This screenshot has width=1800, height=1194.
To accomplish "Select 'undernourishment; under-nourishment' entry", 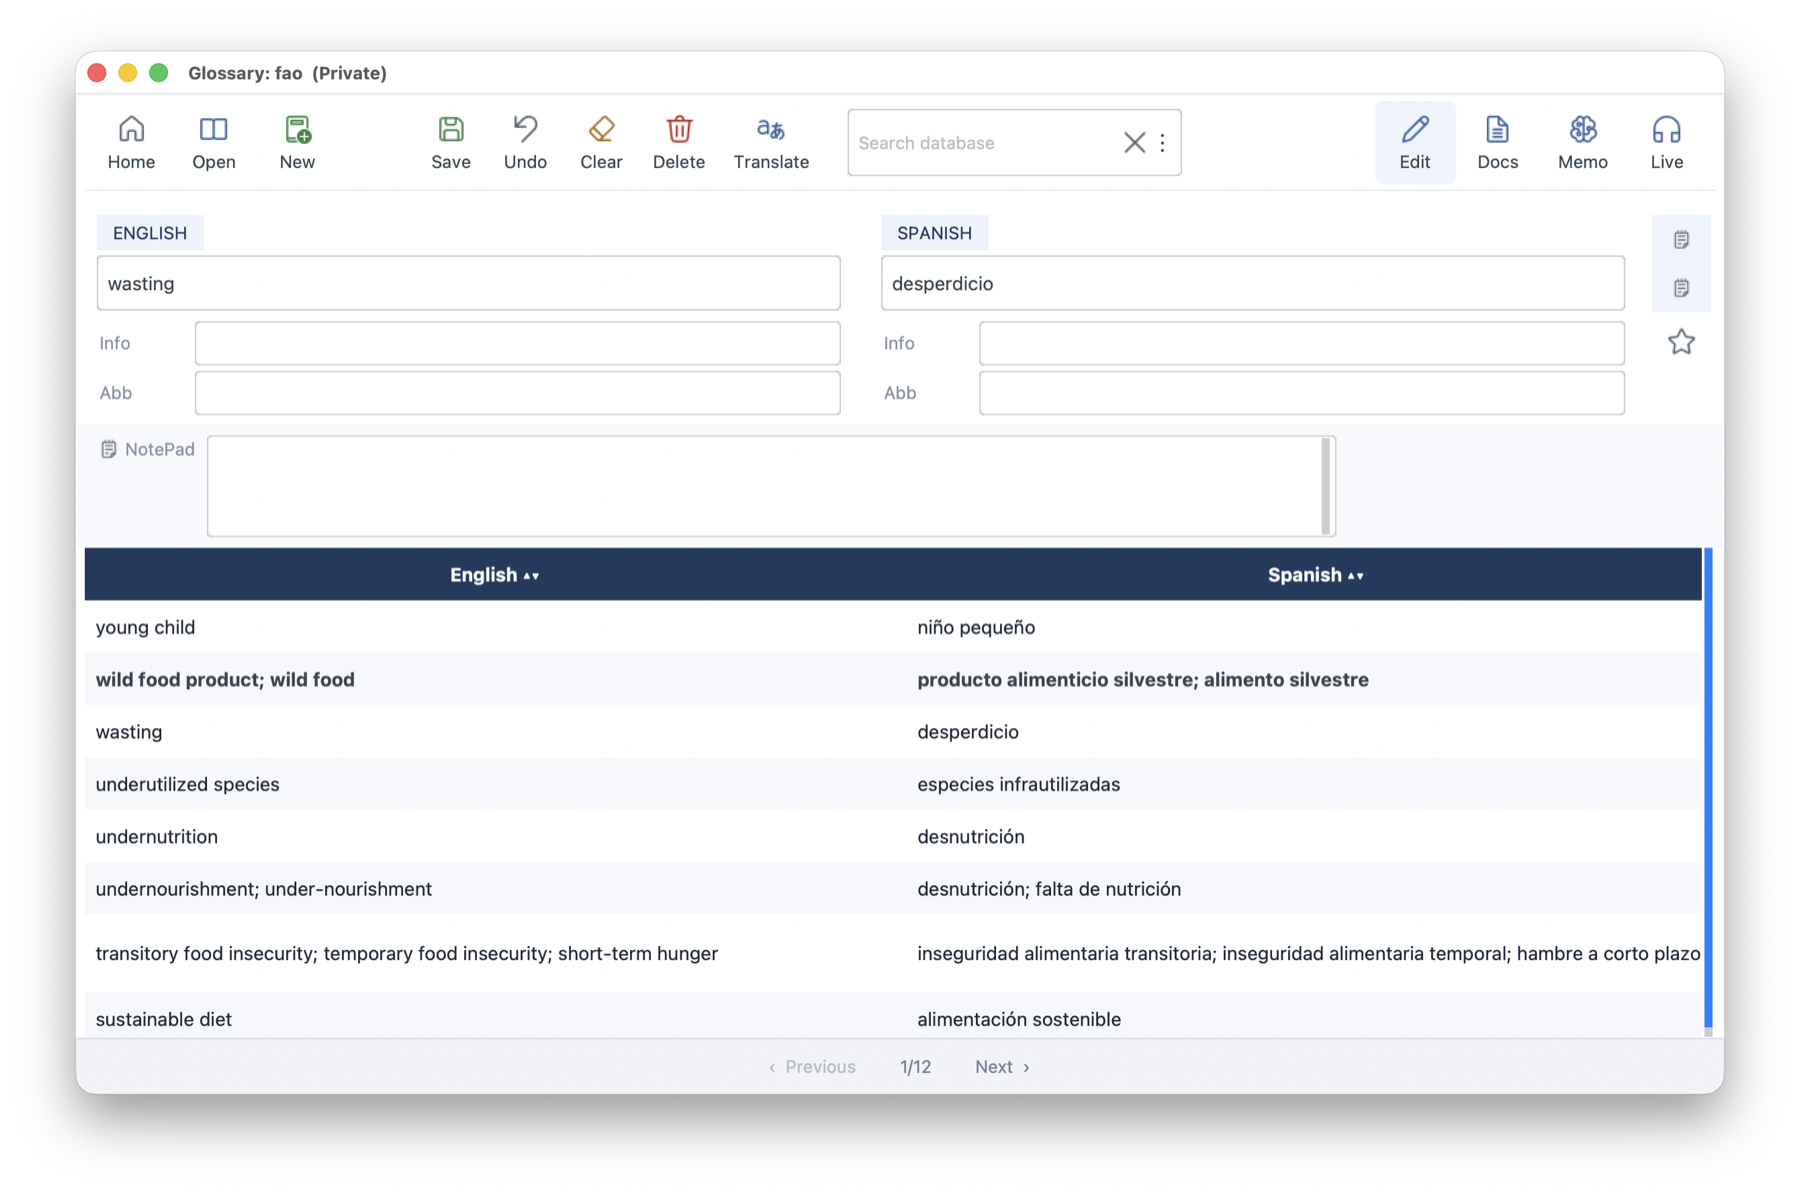I will click(x=893, y=889).
